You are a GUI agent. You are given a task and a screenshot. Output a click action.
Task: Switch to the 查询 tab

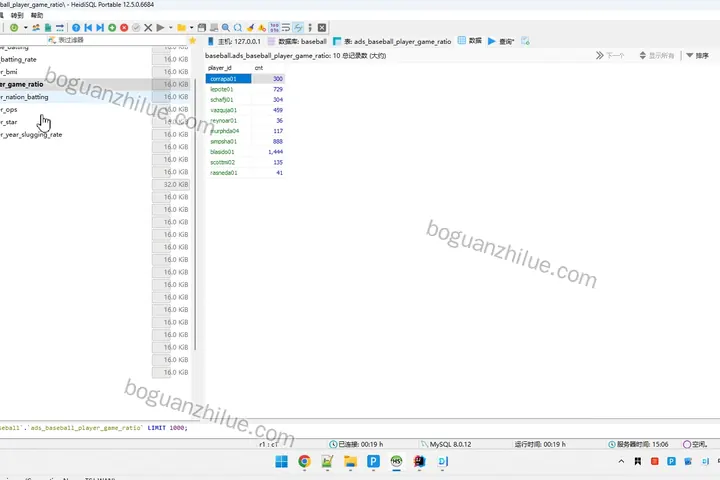point(501,41)
